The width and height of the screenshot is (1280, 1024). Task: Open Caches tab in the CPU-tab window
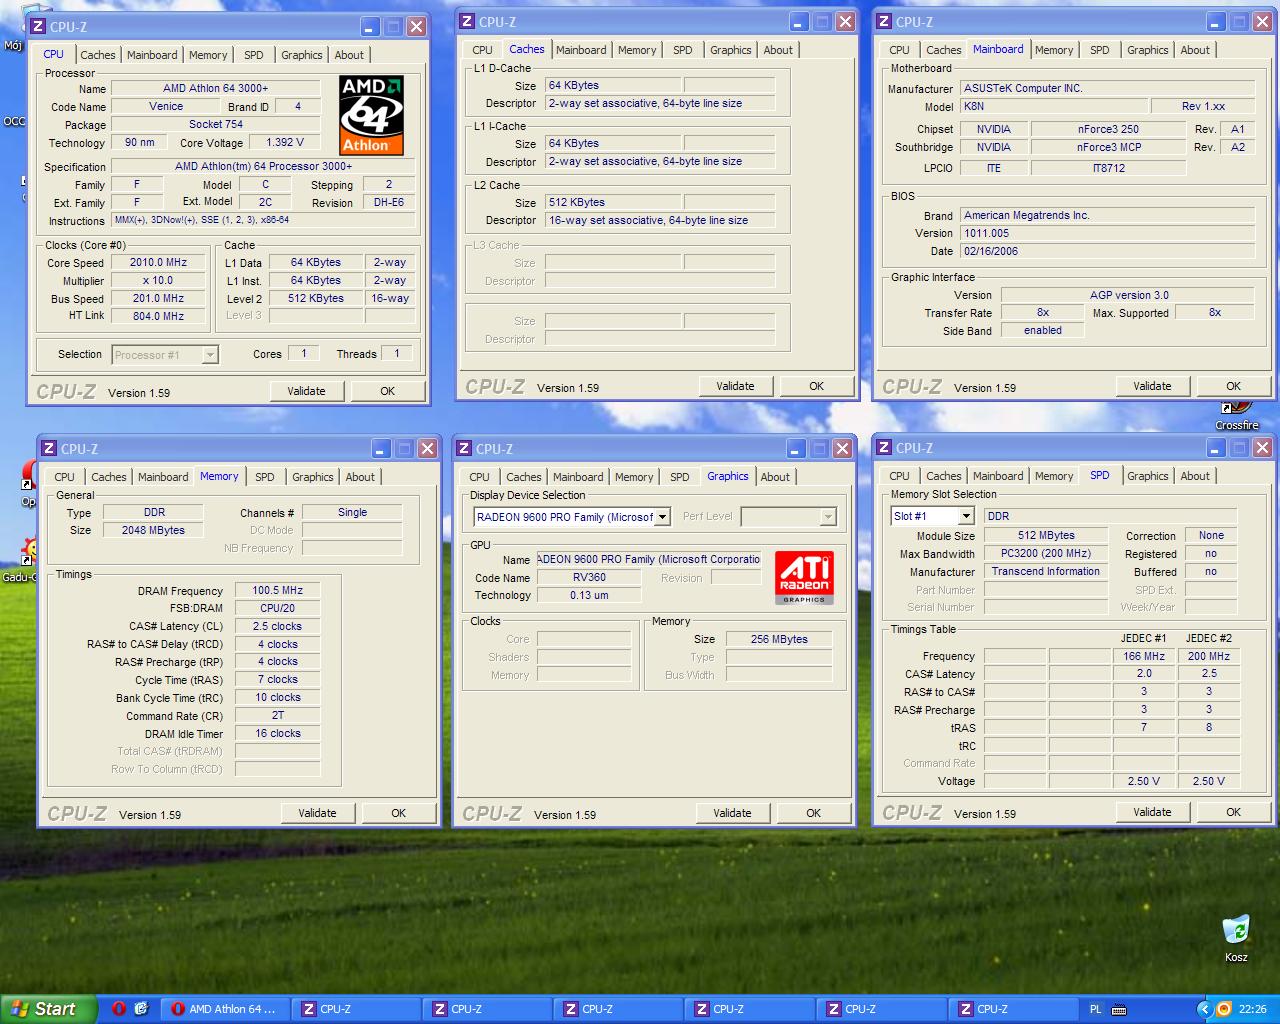click(x=98, y=55)
